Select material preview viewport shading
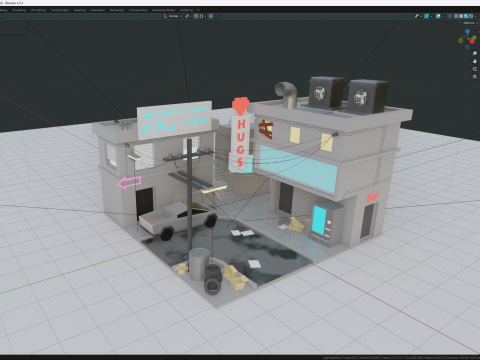Viewport: 480px width, 360px height. click(x=466, y=16)
